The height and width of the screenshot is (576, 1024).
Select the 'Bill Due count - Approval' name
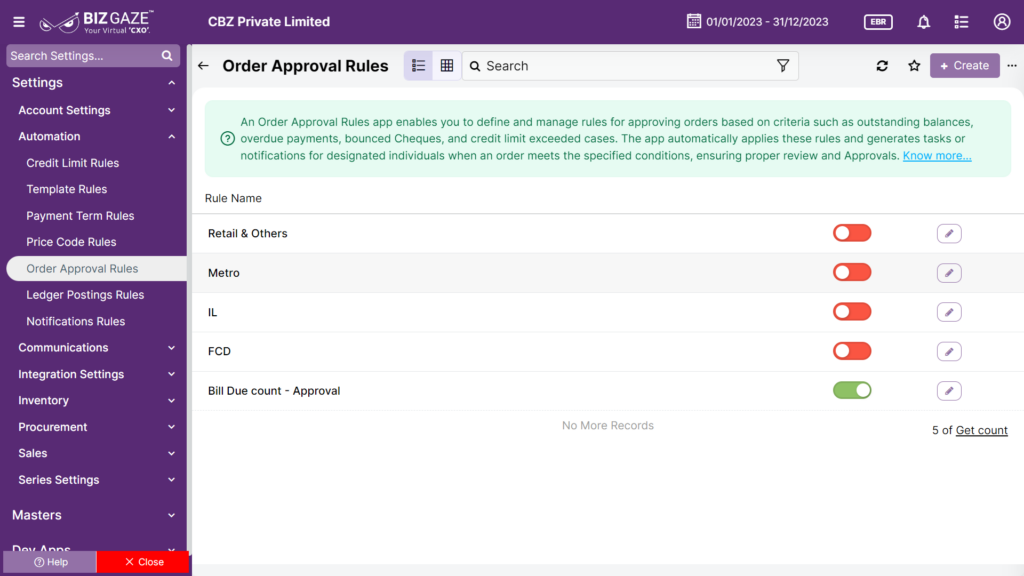click(274, 391)
